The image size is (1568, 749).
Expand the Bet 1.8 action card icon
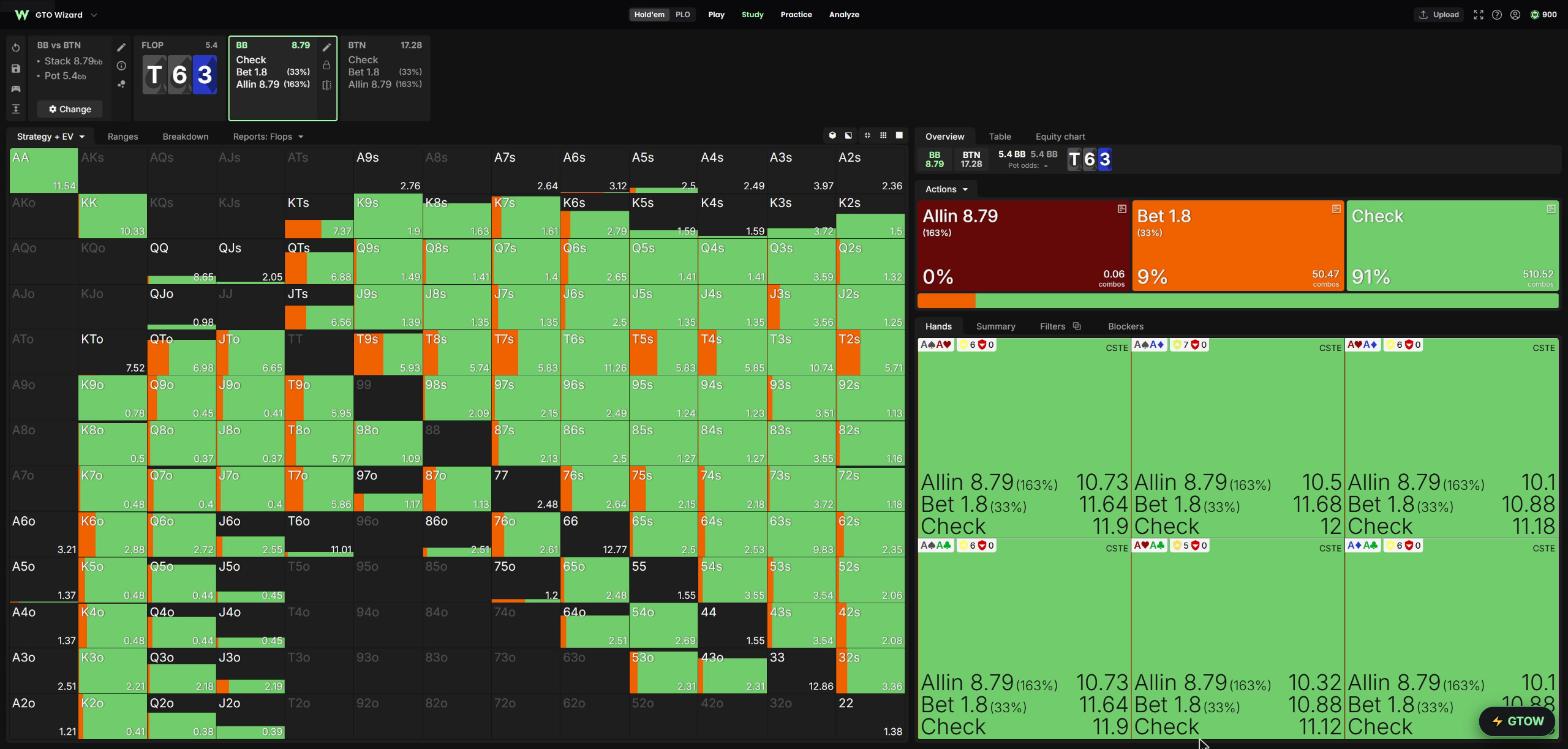pyautogui.click(x=1336, y=209)
